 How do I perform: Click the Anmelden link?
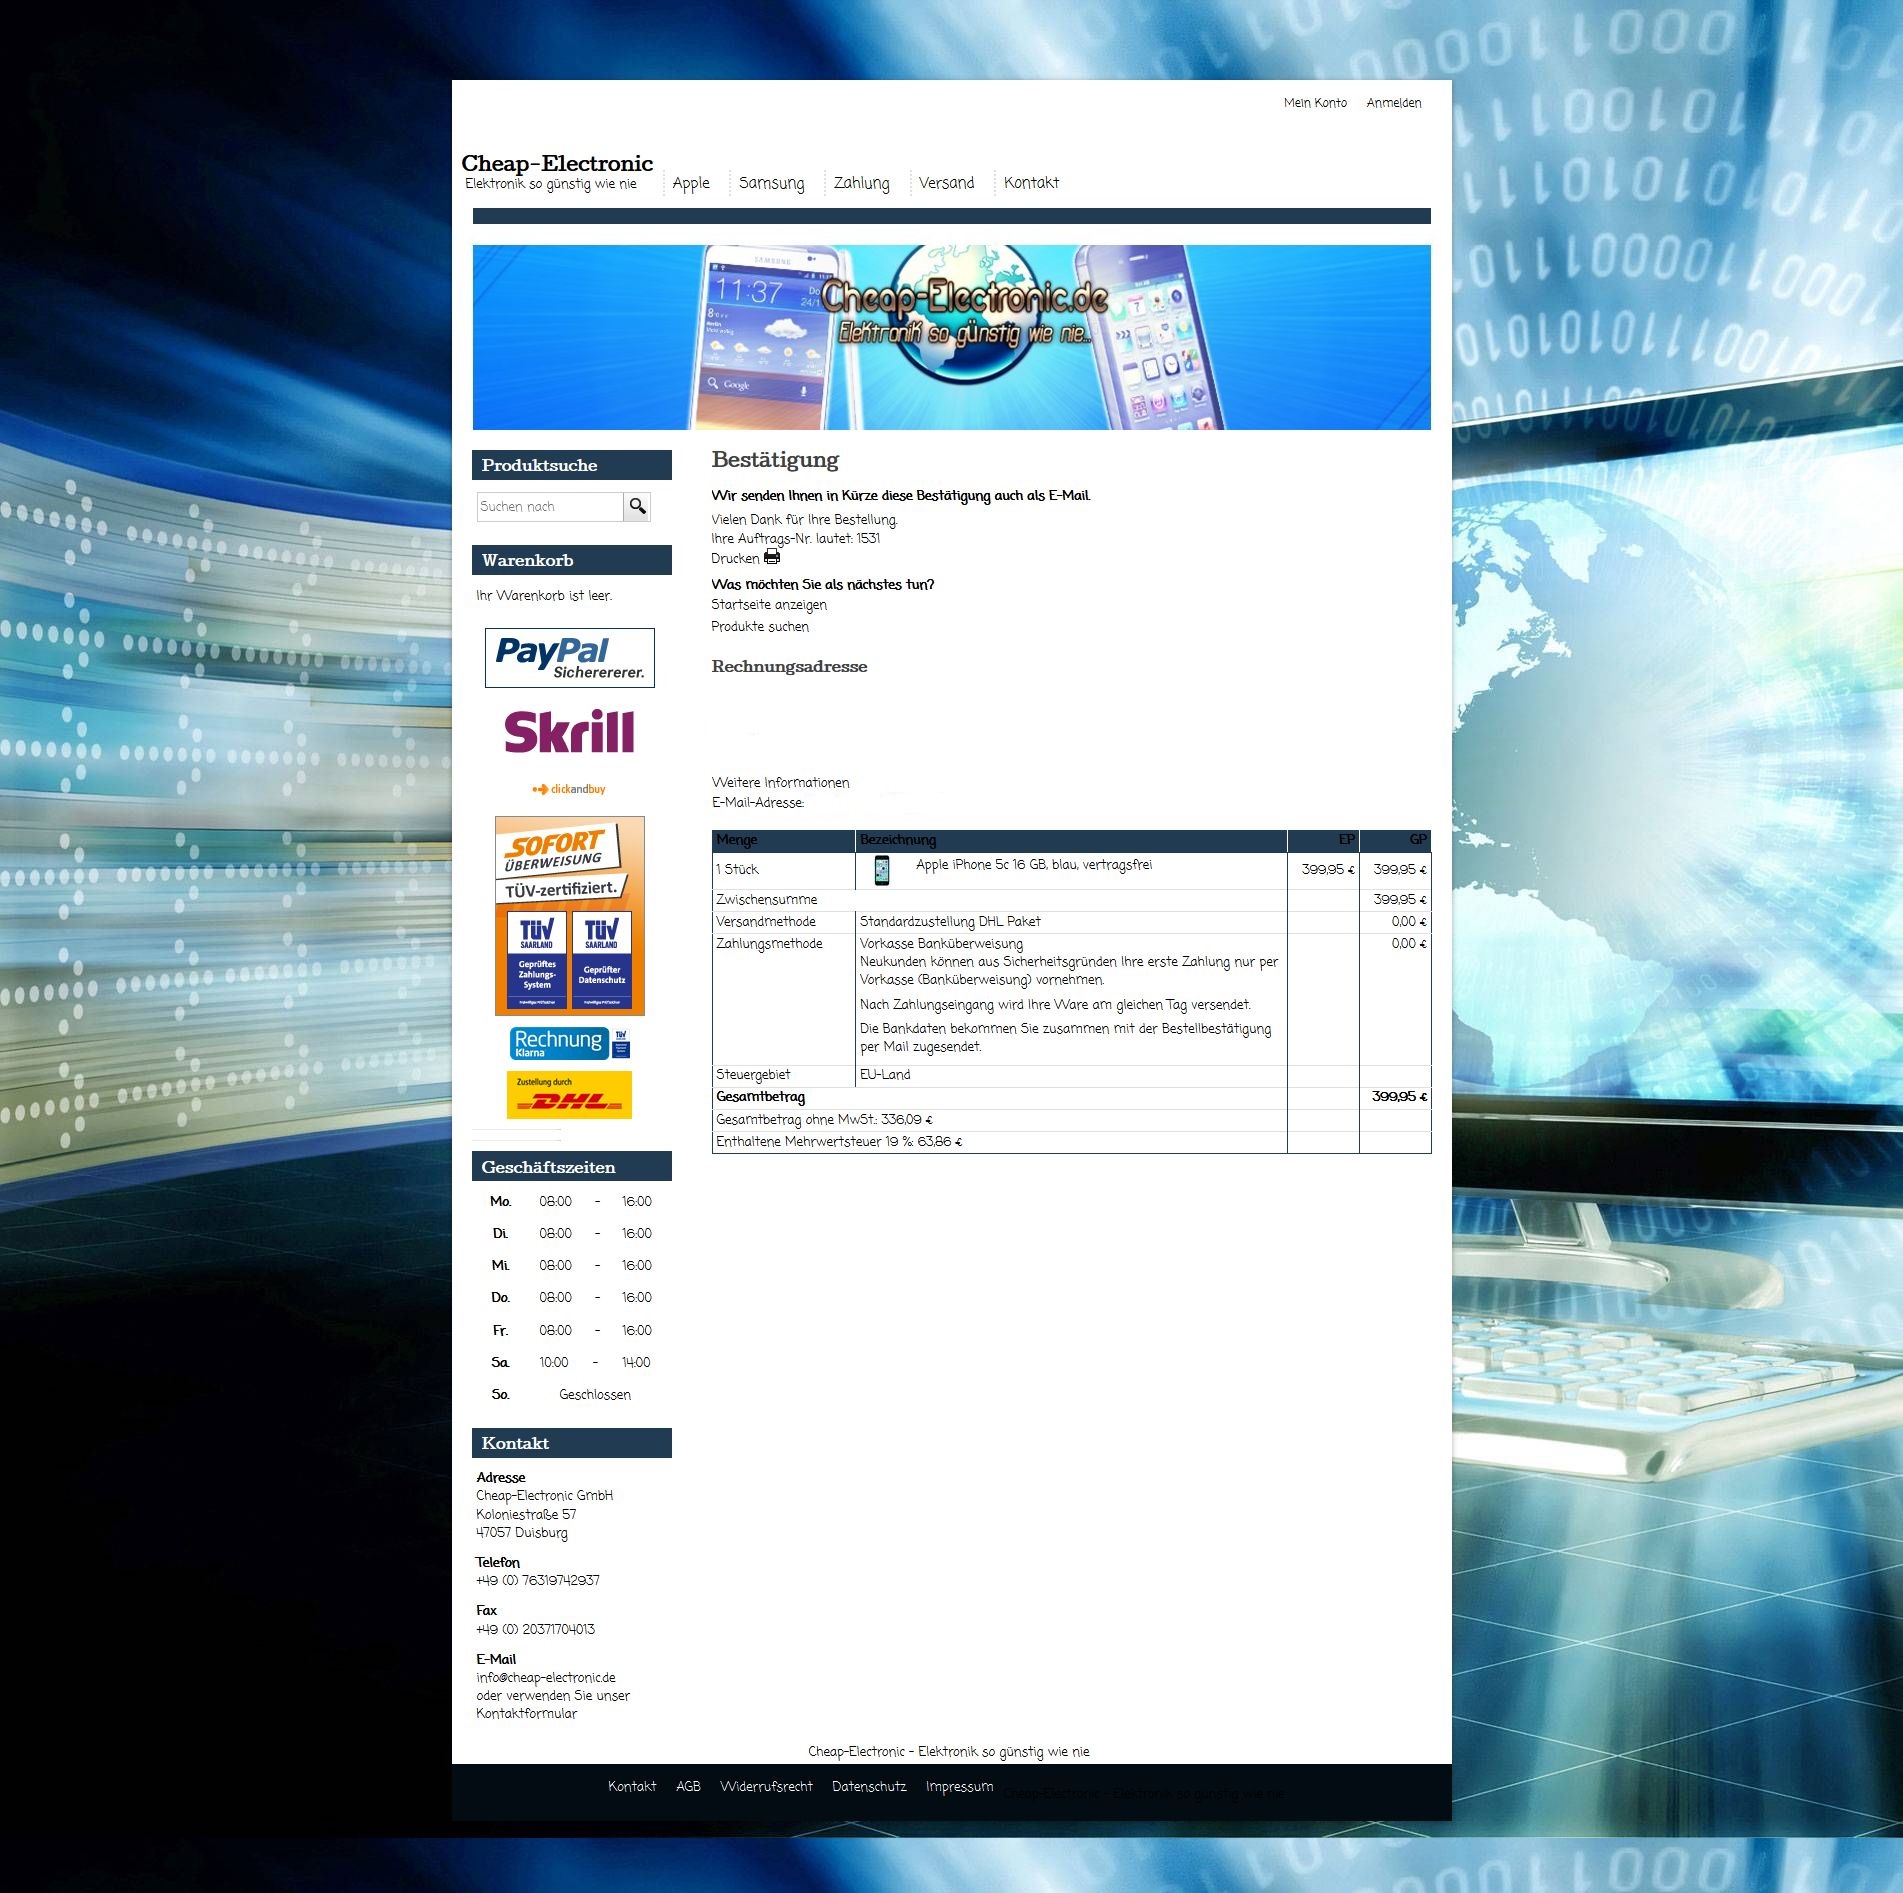tap(1393, 103)
